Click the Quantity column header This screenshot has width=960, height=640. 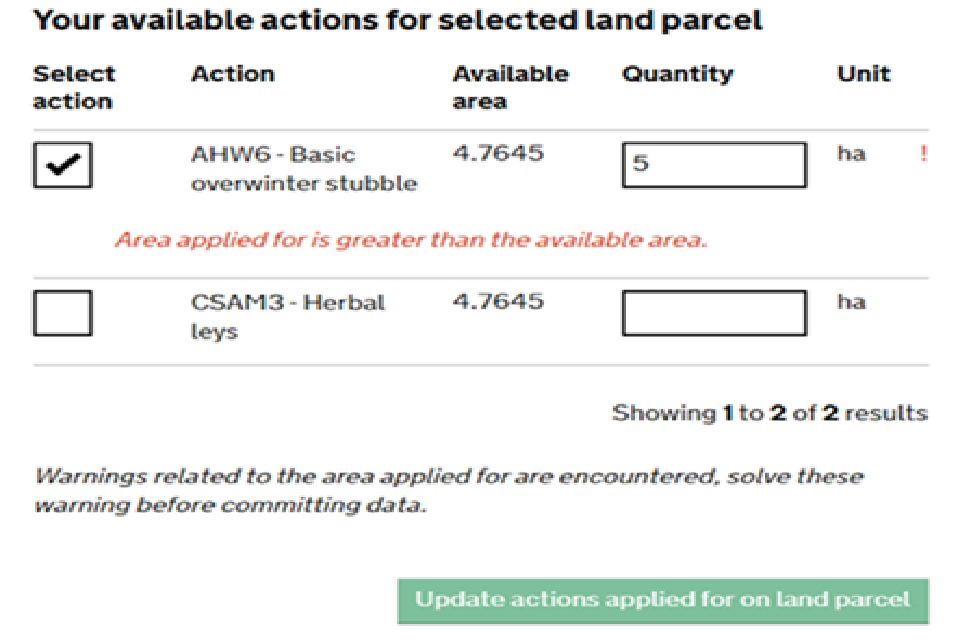[677, 74]
